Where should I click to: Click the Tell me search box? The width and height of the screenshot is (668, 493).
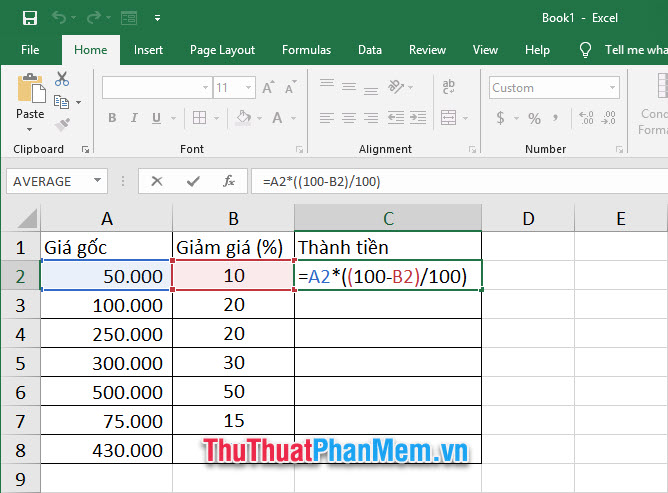624,50
